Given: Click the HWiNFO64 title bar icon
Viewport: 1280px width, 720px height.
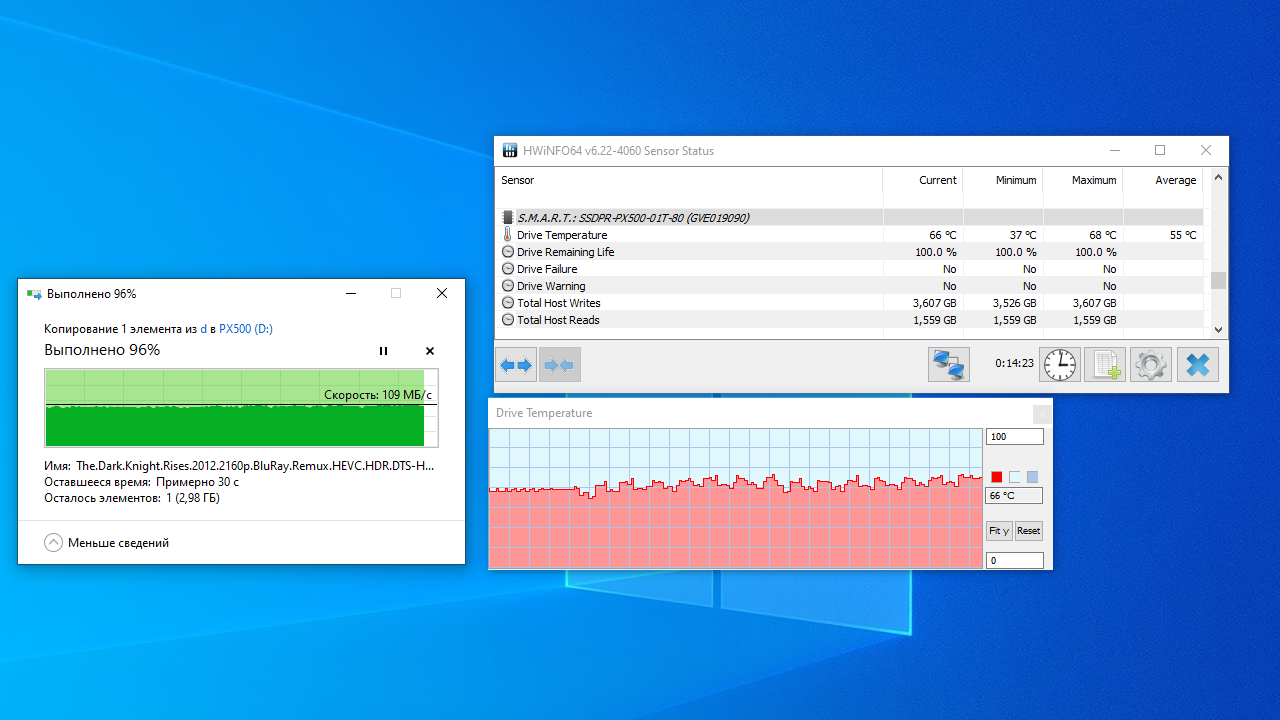Looking at the screenshot, I should (x=510, y=151).
